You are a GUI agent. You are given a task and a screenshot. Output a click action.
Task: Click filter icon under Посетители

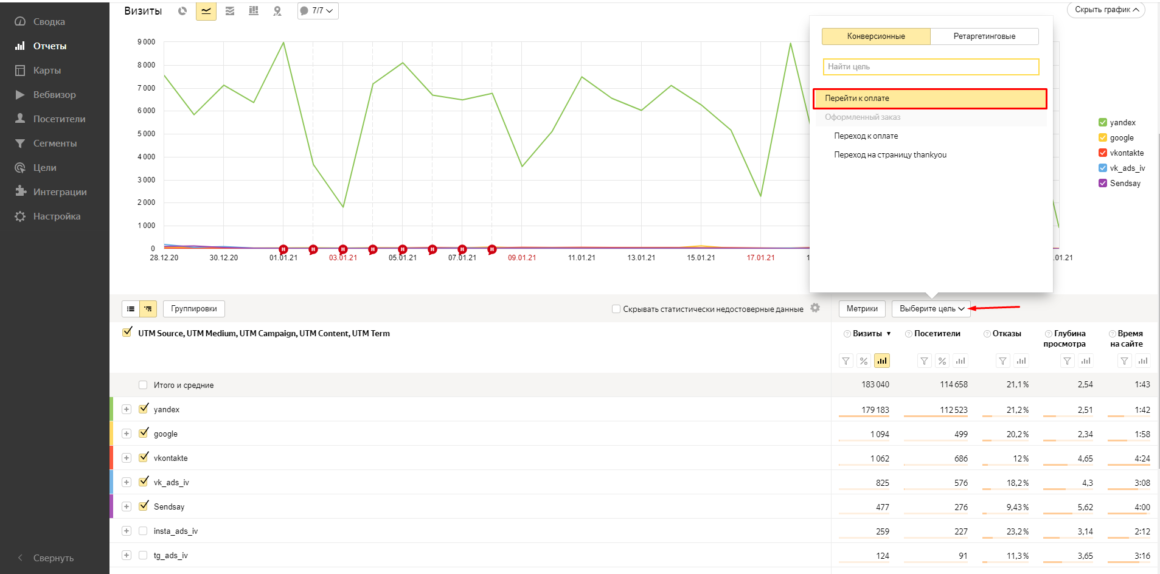(x=924, y=361)
